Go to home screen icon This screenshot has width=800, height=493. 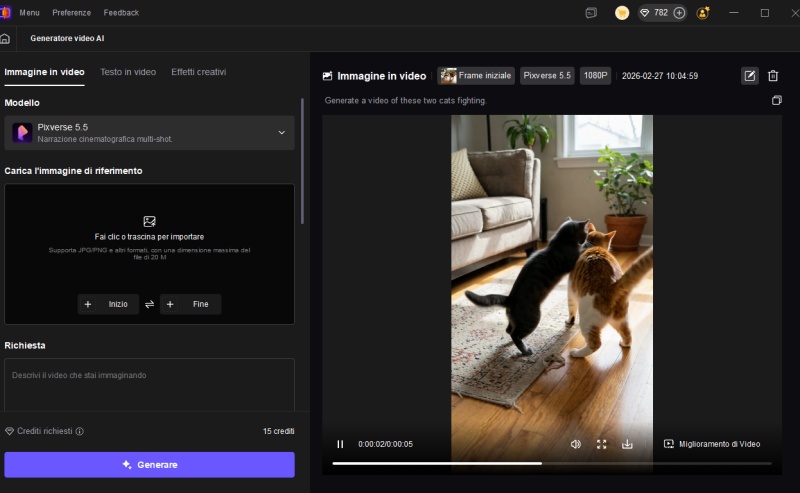pyautogui.click(x=6, y=38)
